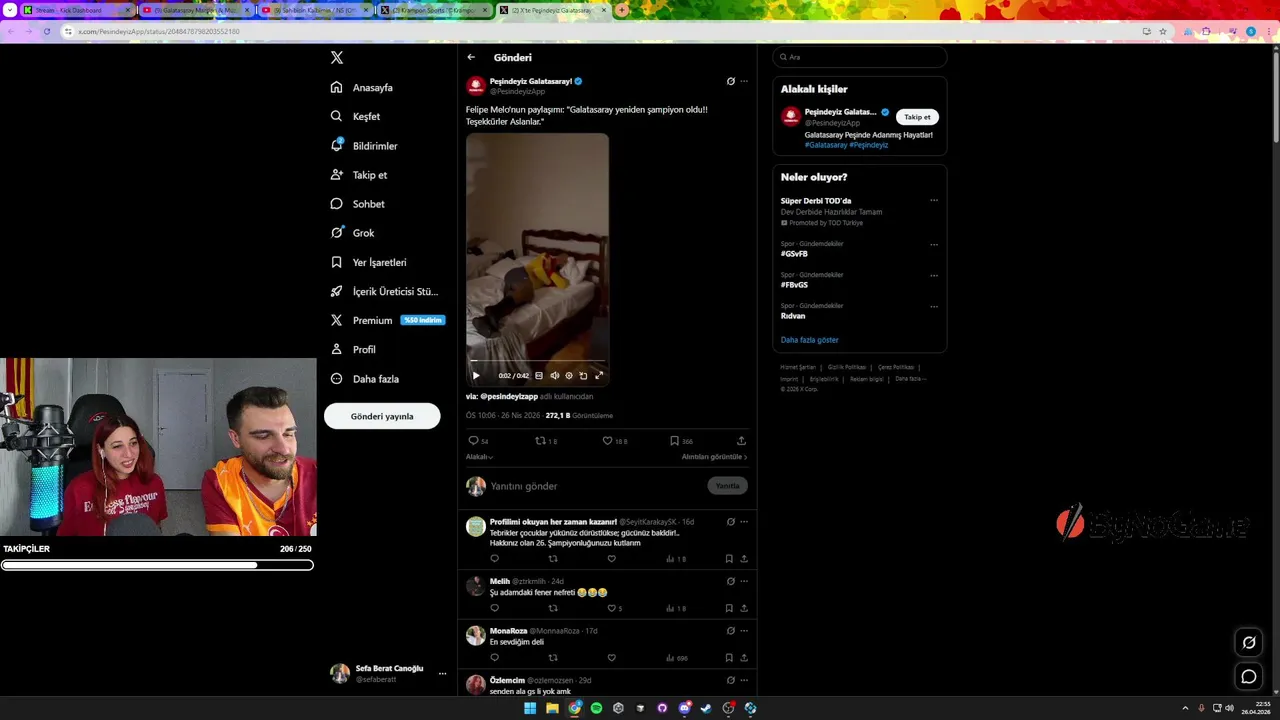Open Windows Start menu
Image resolution: width=1280 pixels, height=720 pixels.
point(530,708)
